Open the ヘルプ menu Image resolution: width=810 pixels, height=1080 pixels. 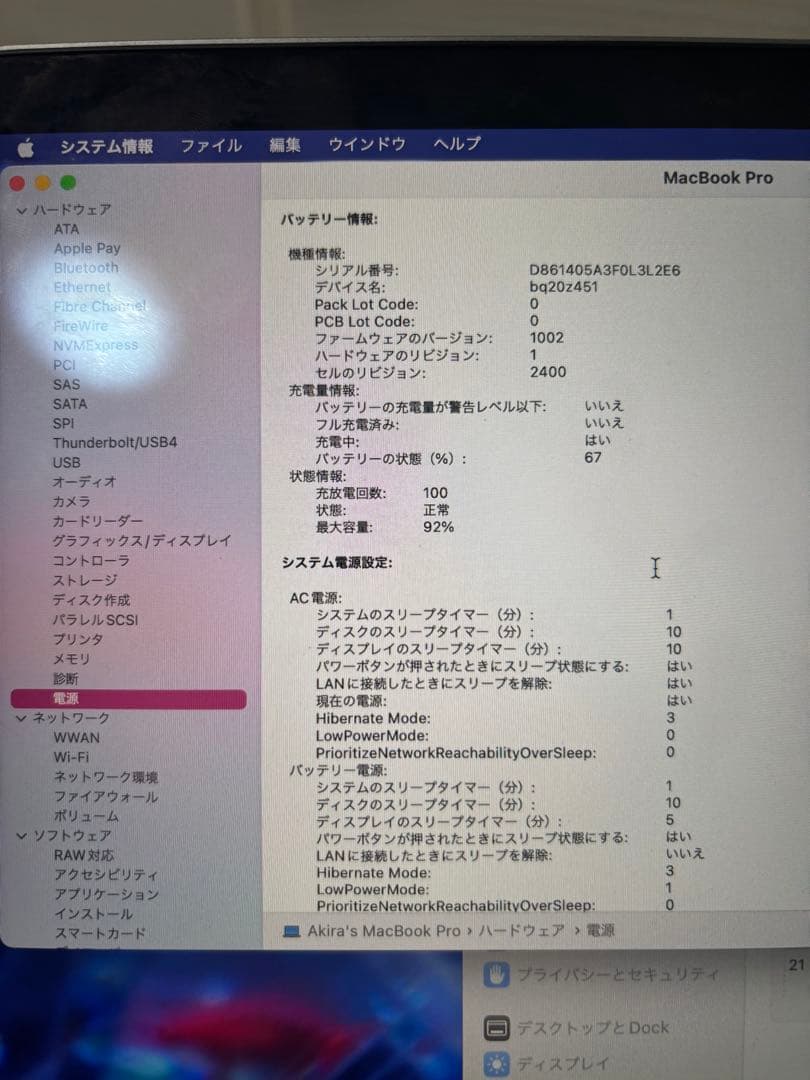pos(456,143)
